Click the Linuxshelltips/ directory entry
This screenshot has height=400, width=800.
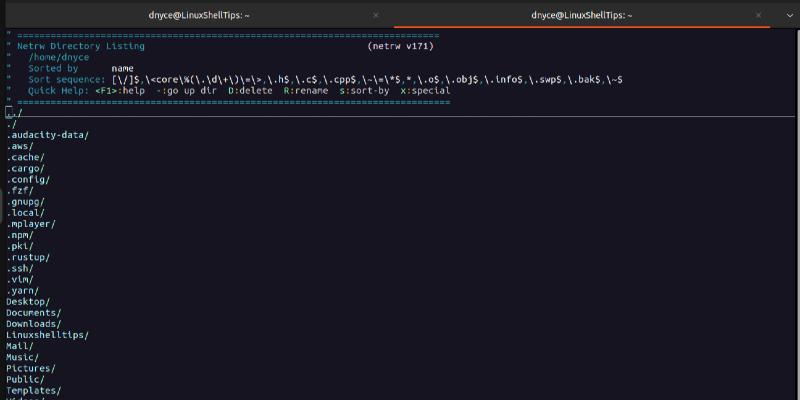[47, 335]
